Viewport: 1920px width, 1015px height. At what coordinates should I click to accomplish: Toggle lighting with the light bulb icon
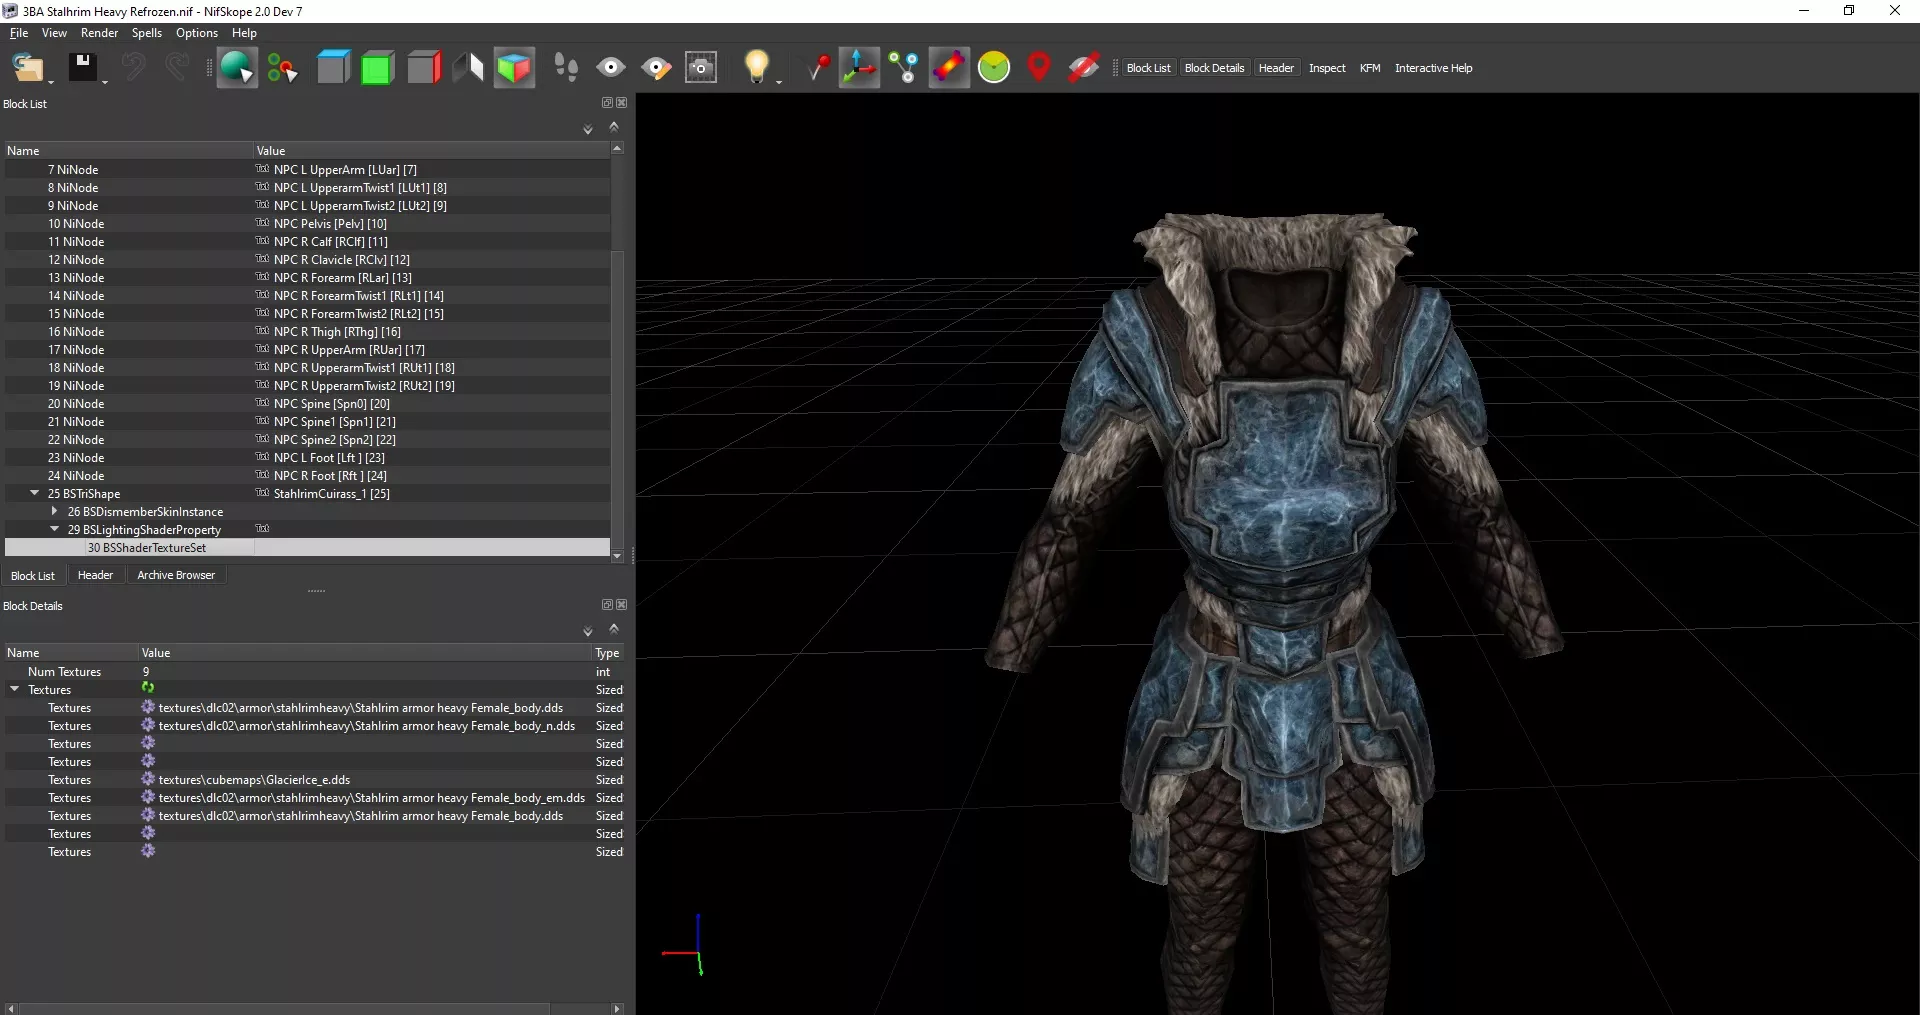pyautogui.click(x=757, y=66)
